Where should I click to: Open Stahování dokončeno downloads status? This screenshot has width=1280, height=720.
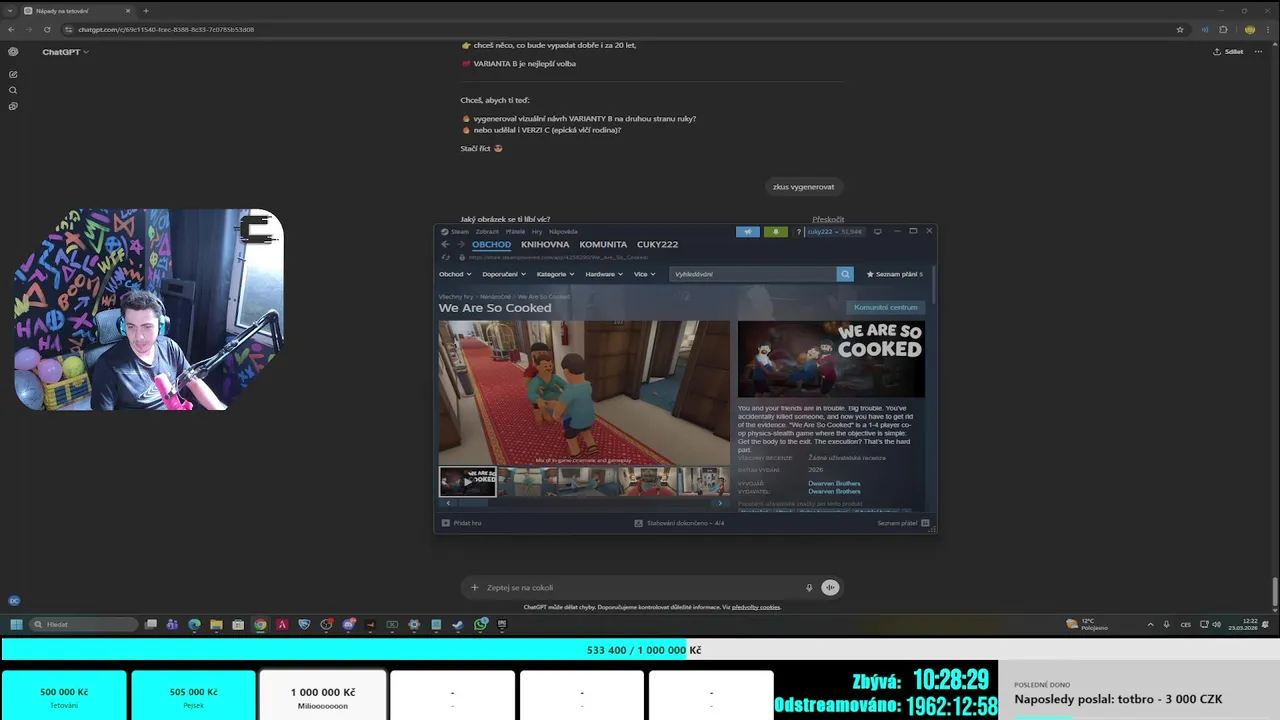point(679,523)
